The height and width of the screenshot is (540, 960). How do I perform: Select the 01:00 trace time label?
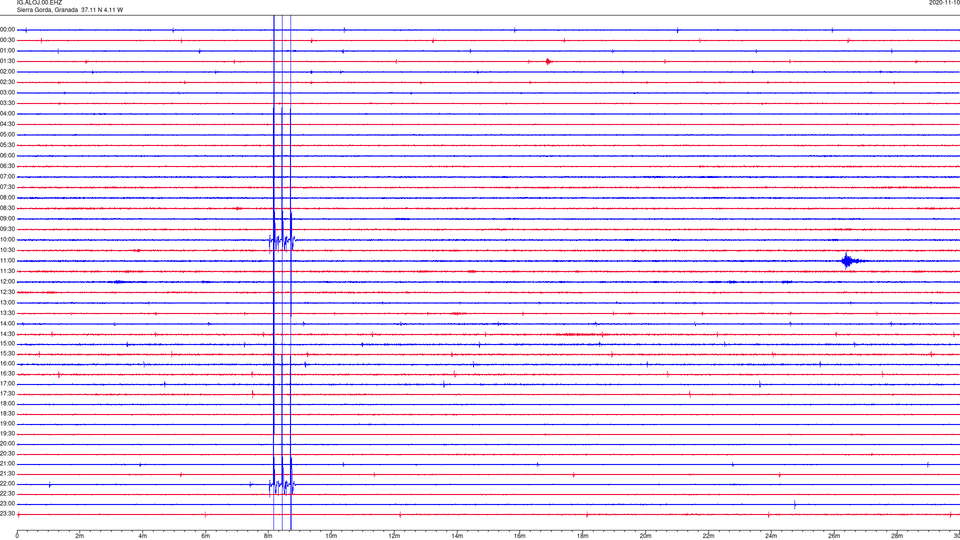(x=7, y=51)
